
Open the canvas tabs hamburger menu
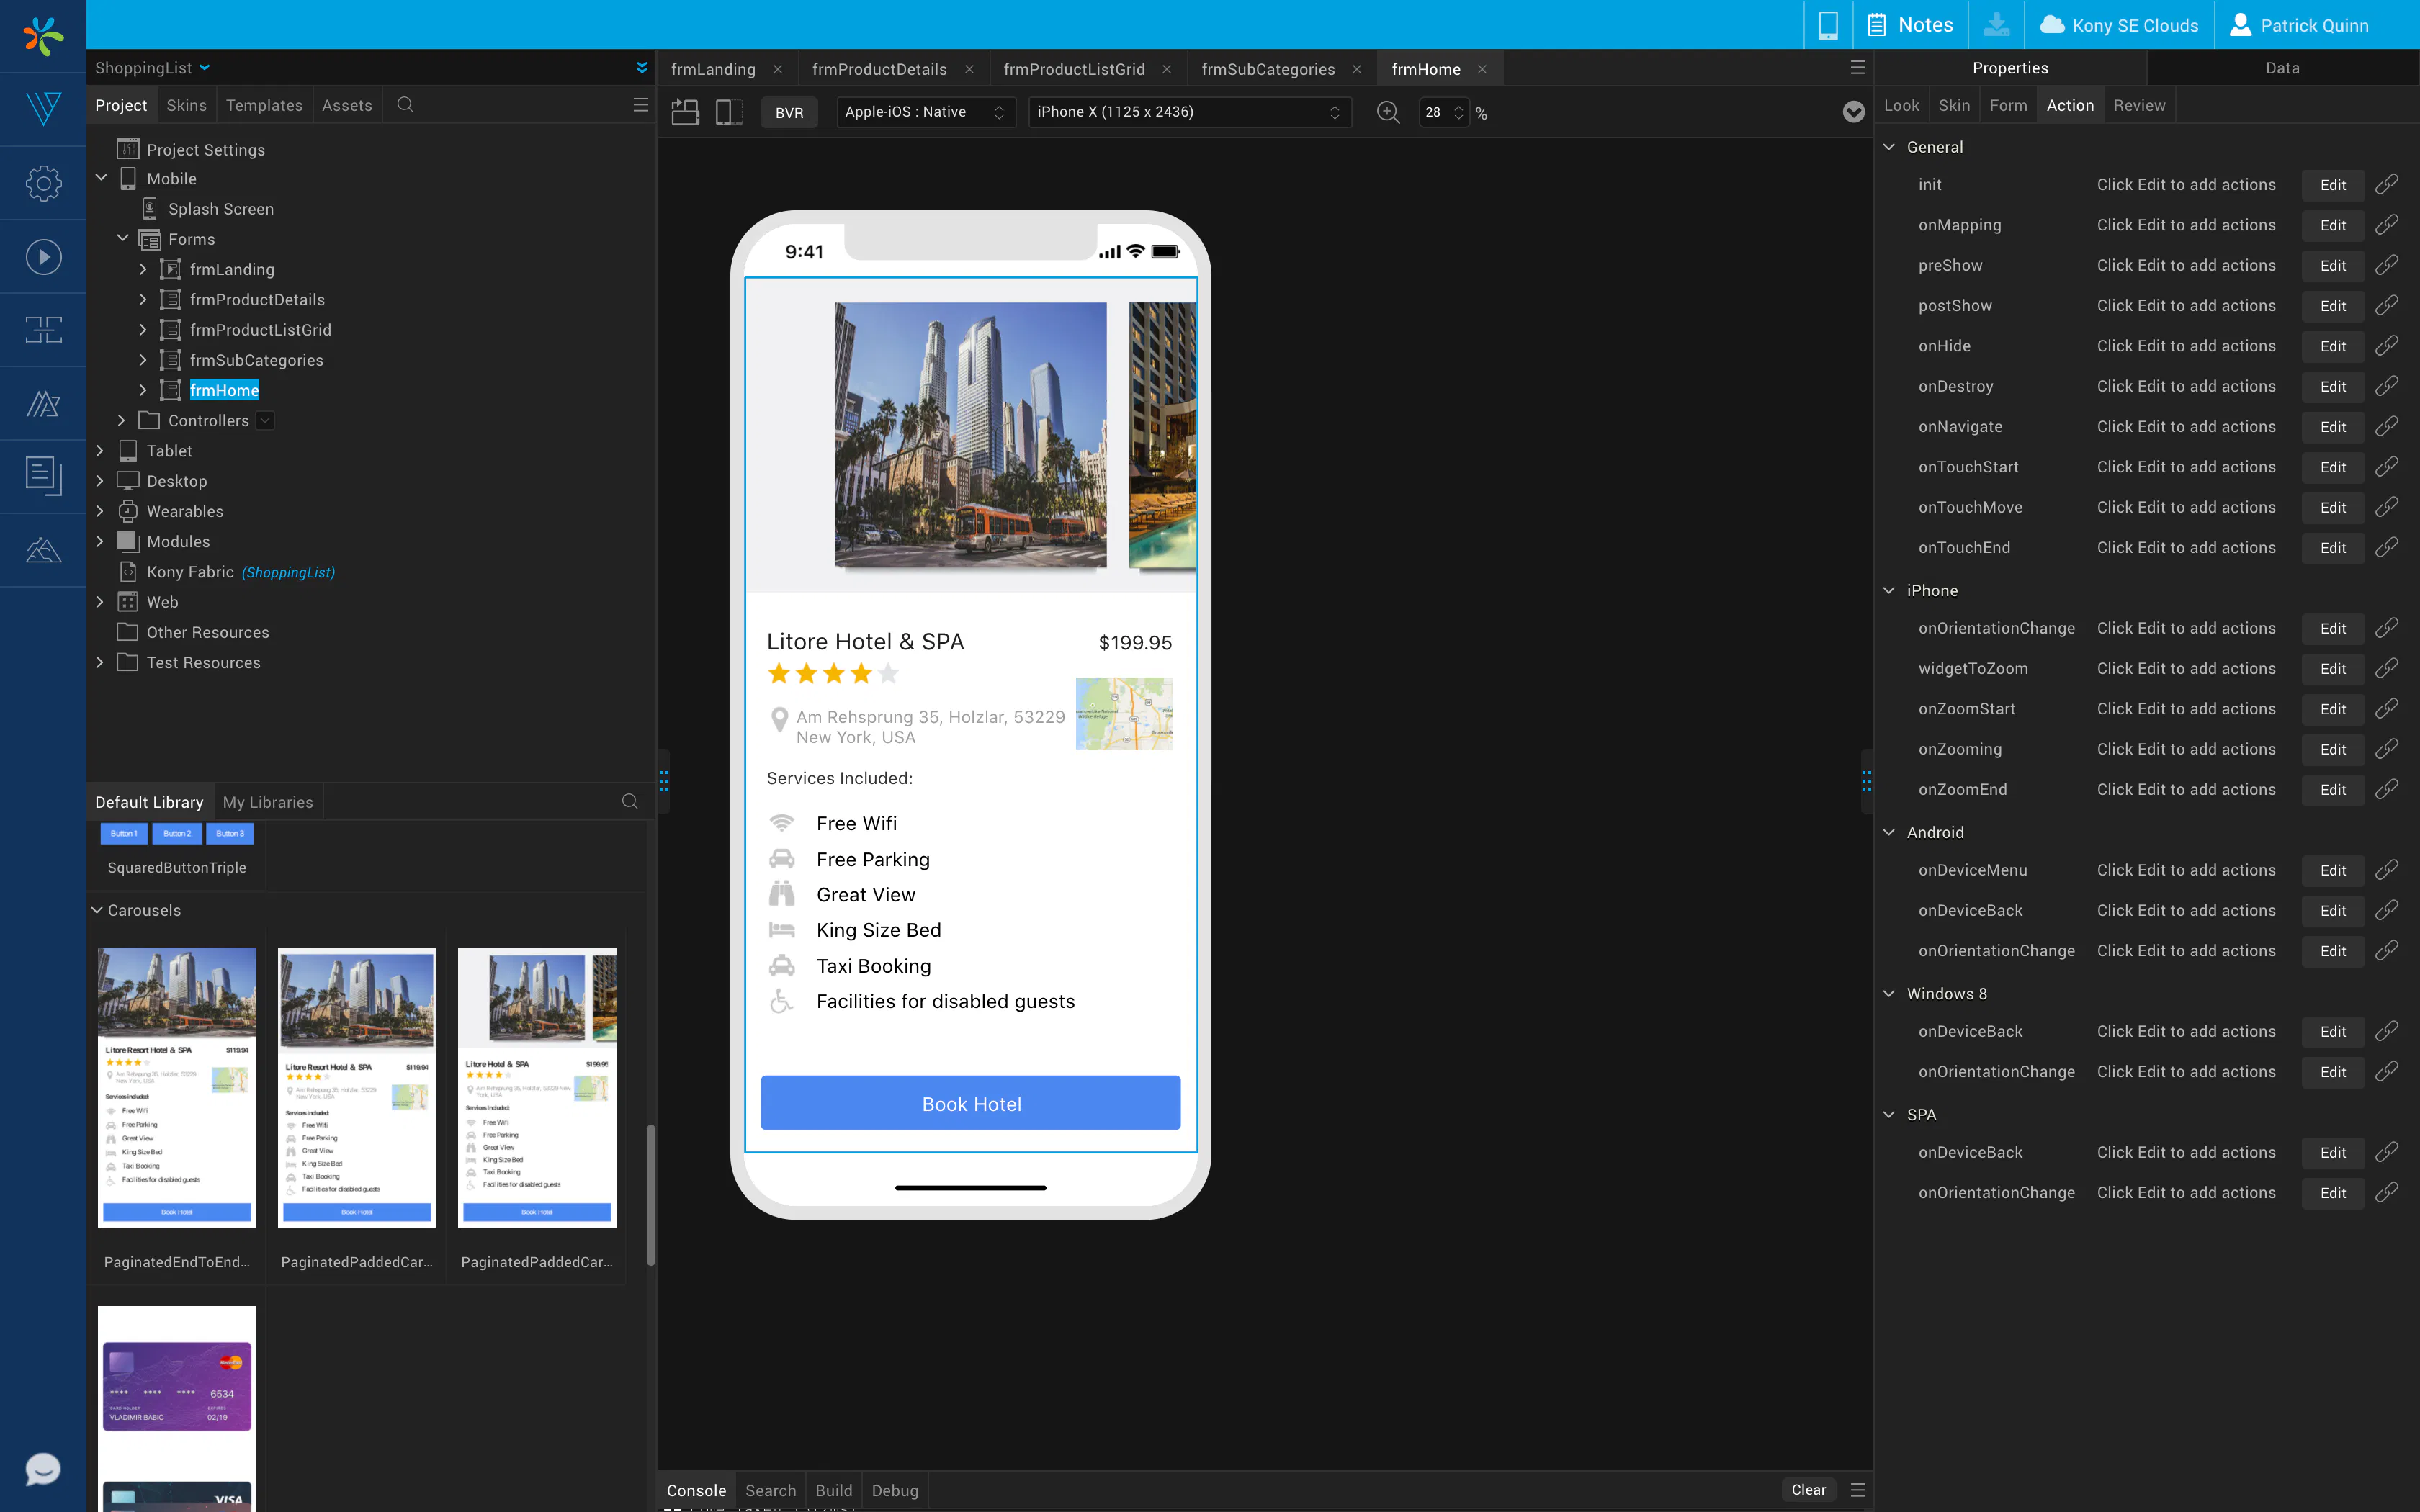click(1858, 68)
